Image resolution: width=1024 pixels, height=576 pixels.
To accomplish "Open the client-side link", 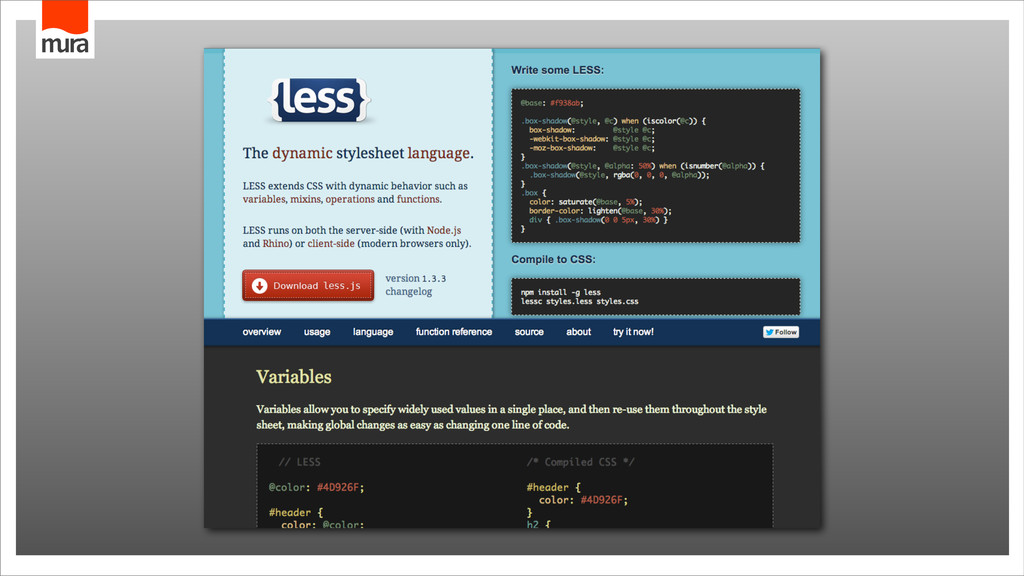I will click(331, 244).
